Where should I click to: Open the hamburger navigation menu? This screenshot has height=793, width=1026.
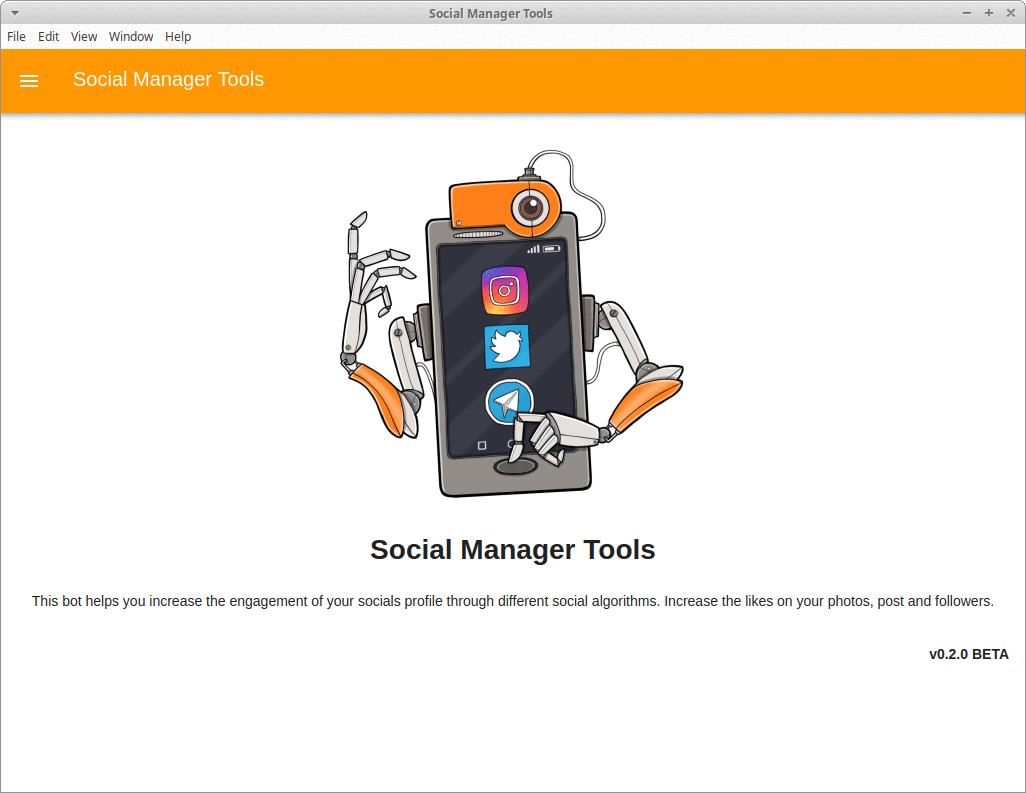tap(29, 80)
